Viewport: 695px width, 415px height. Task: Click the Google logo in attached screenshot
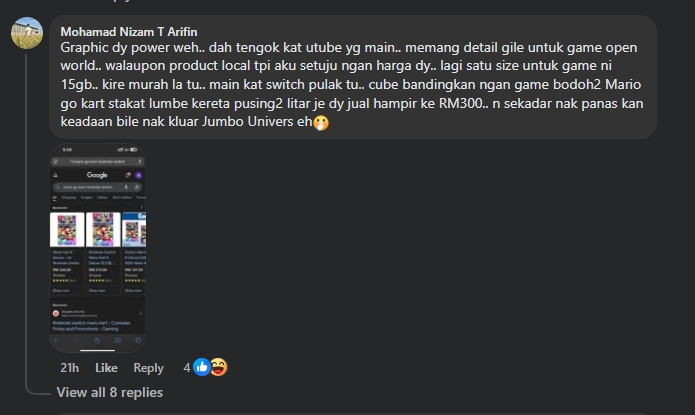[97, 175]
